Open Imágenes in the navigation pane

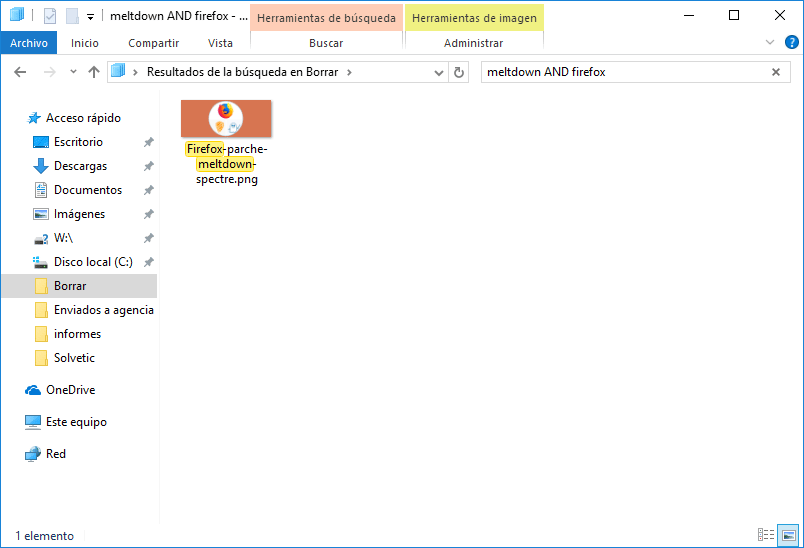[79, 214]
